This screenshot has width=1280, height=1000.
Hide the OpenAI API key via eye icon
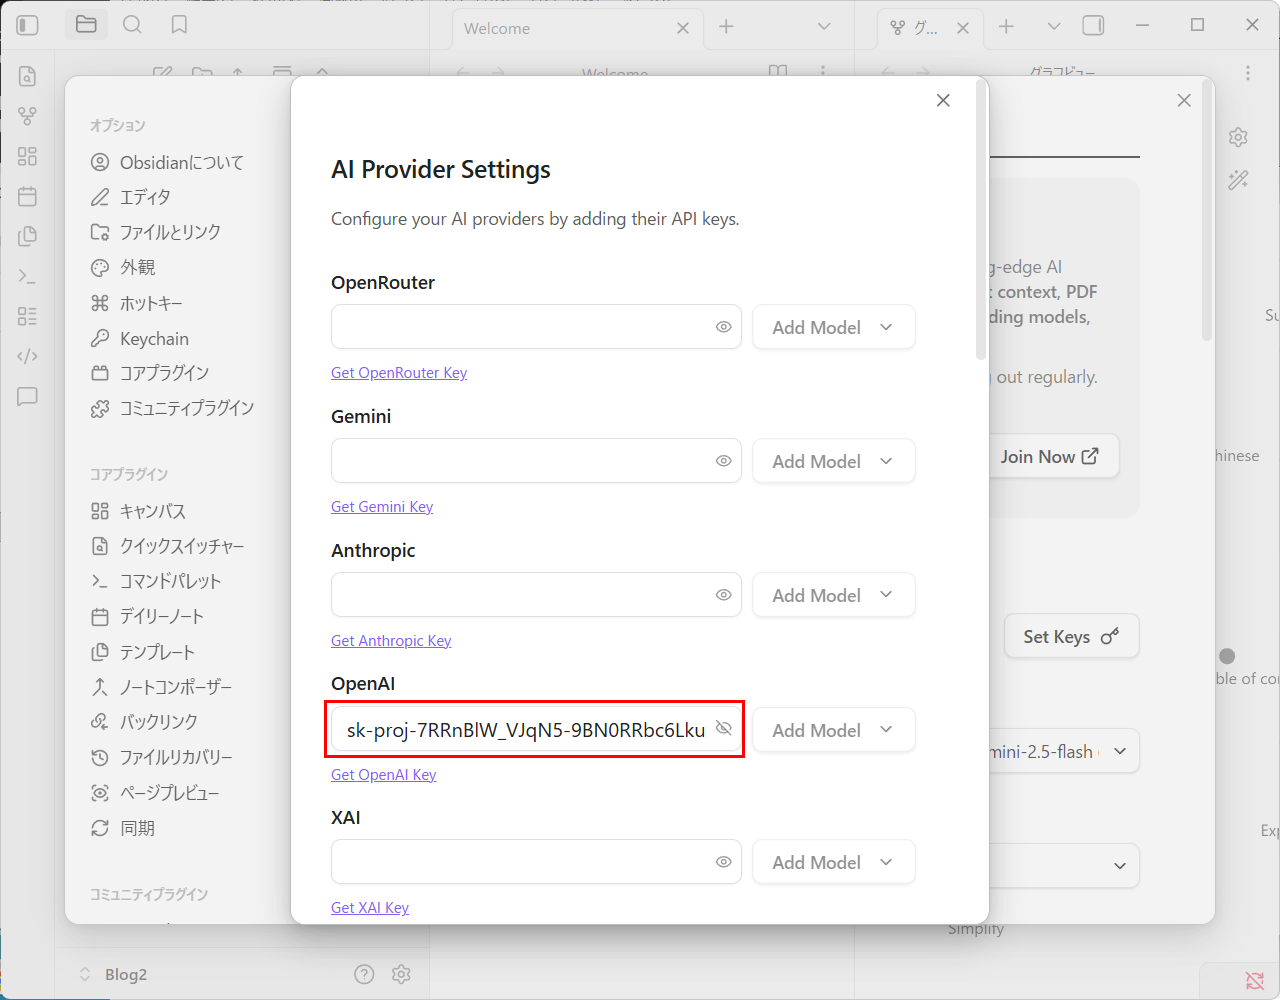click(x=723, y=729)
